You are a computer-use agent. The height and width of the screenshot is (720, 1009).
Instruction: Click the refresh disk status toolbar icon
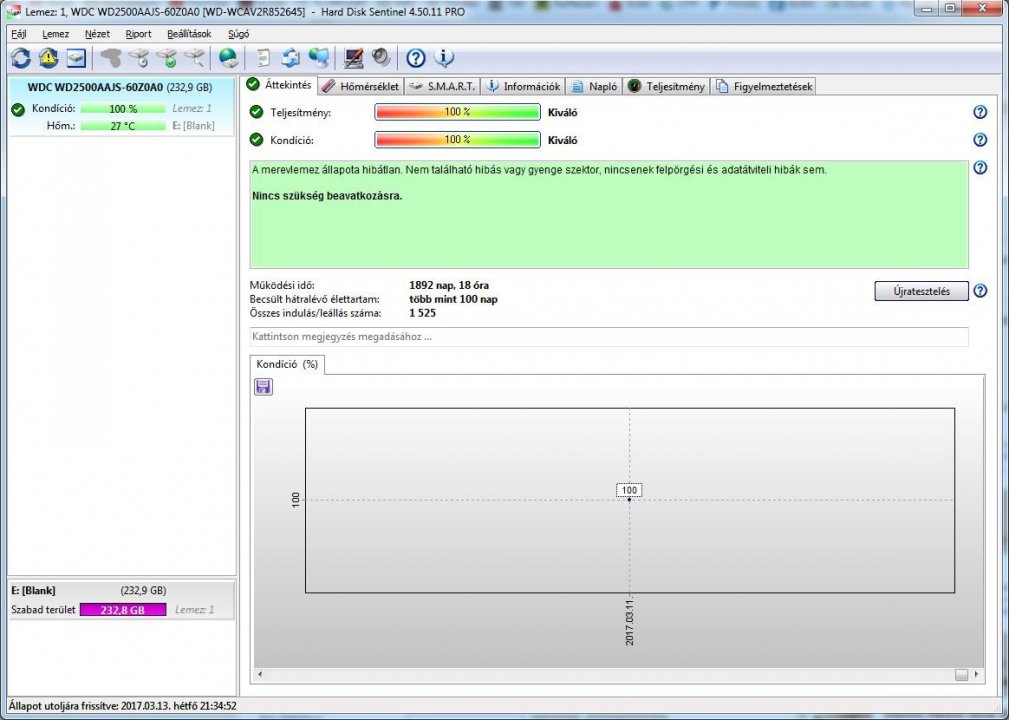[21, 59]
